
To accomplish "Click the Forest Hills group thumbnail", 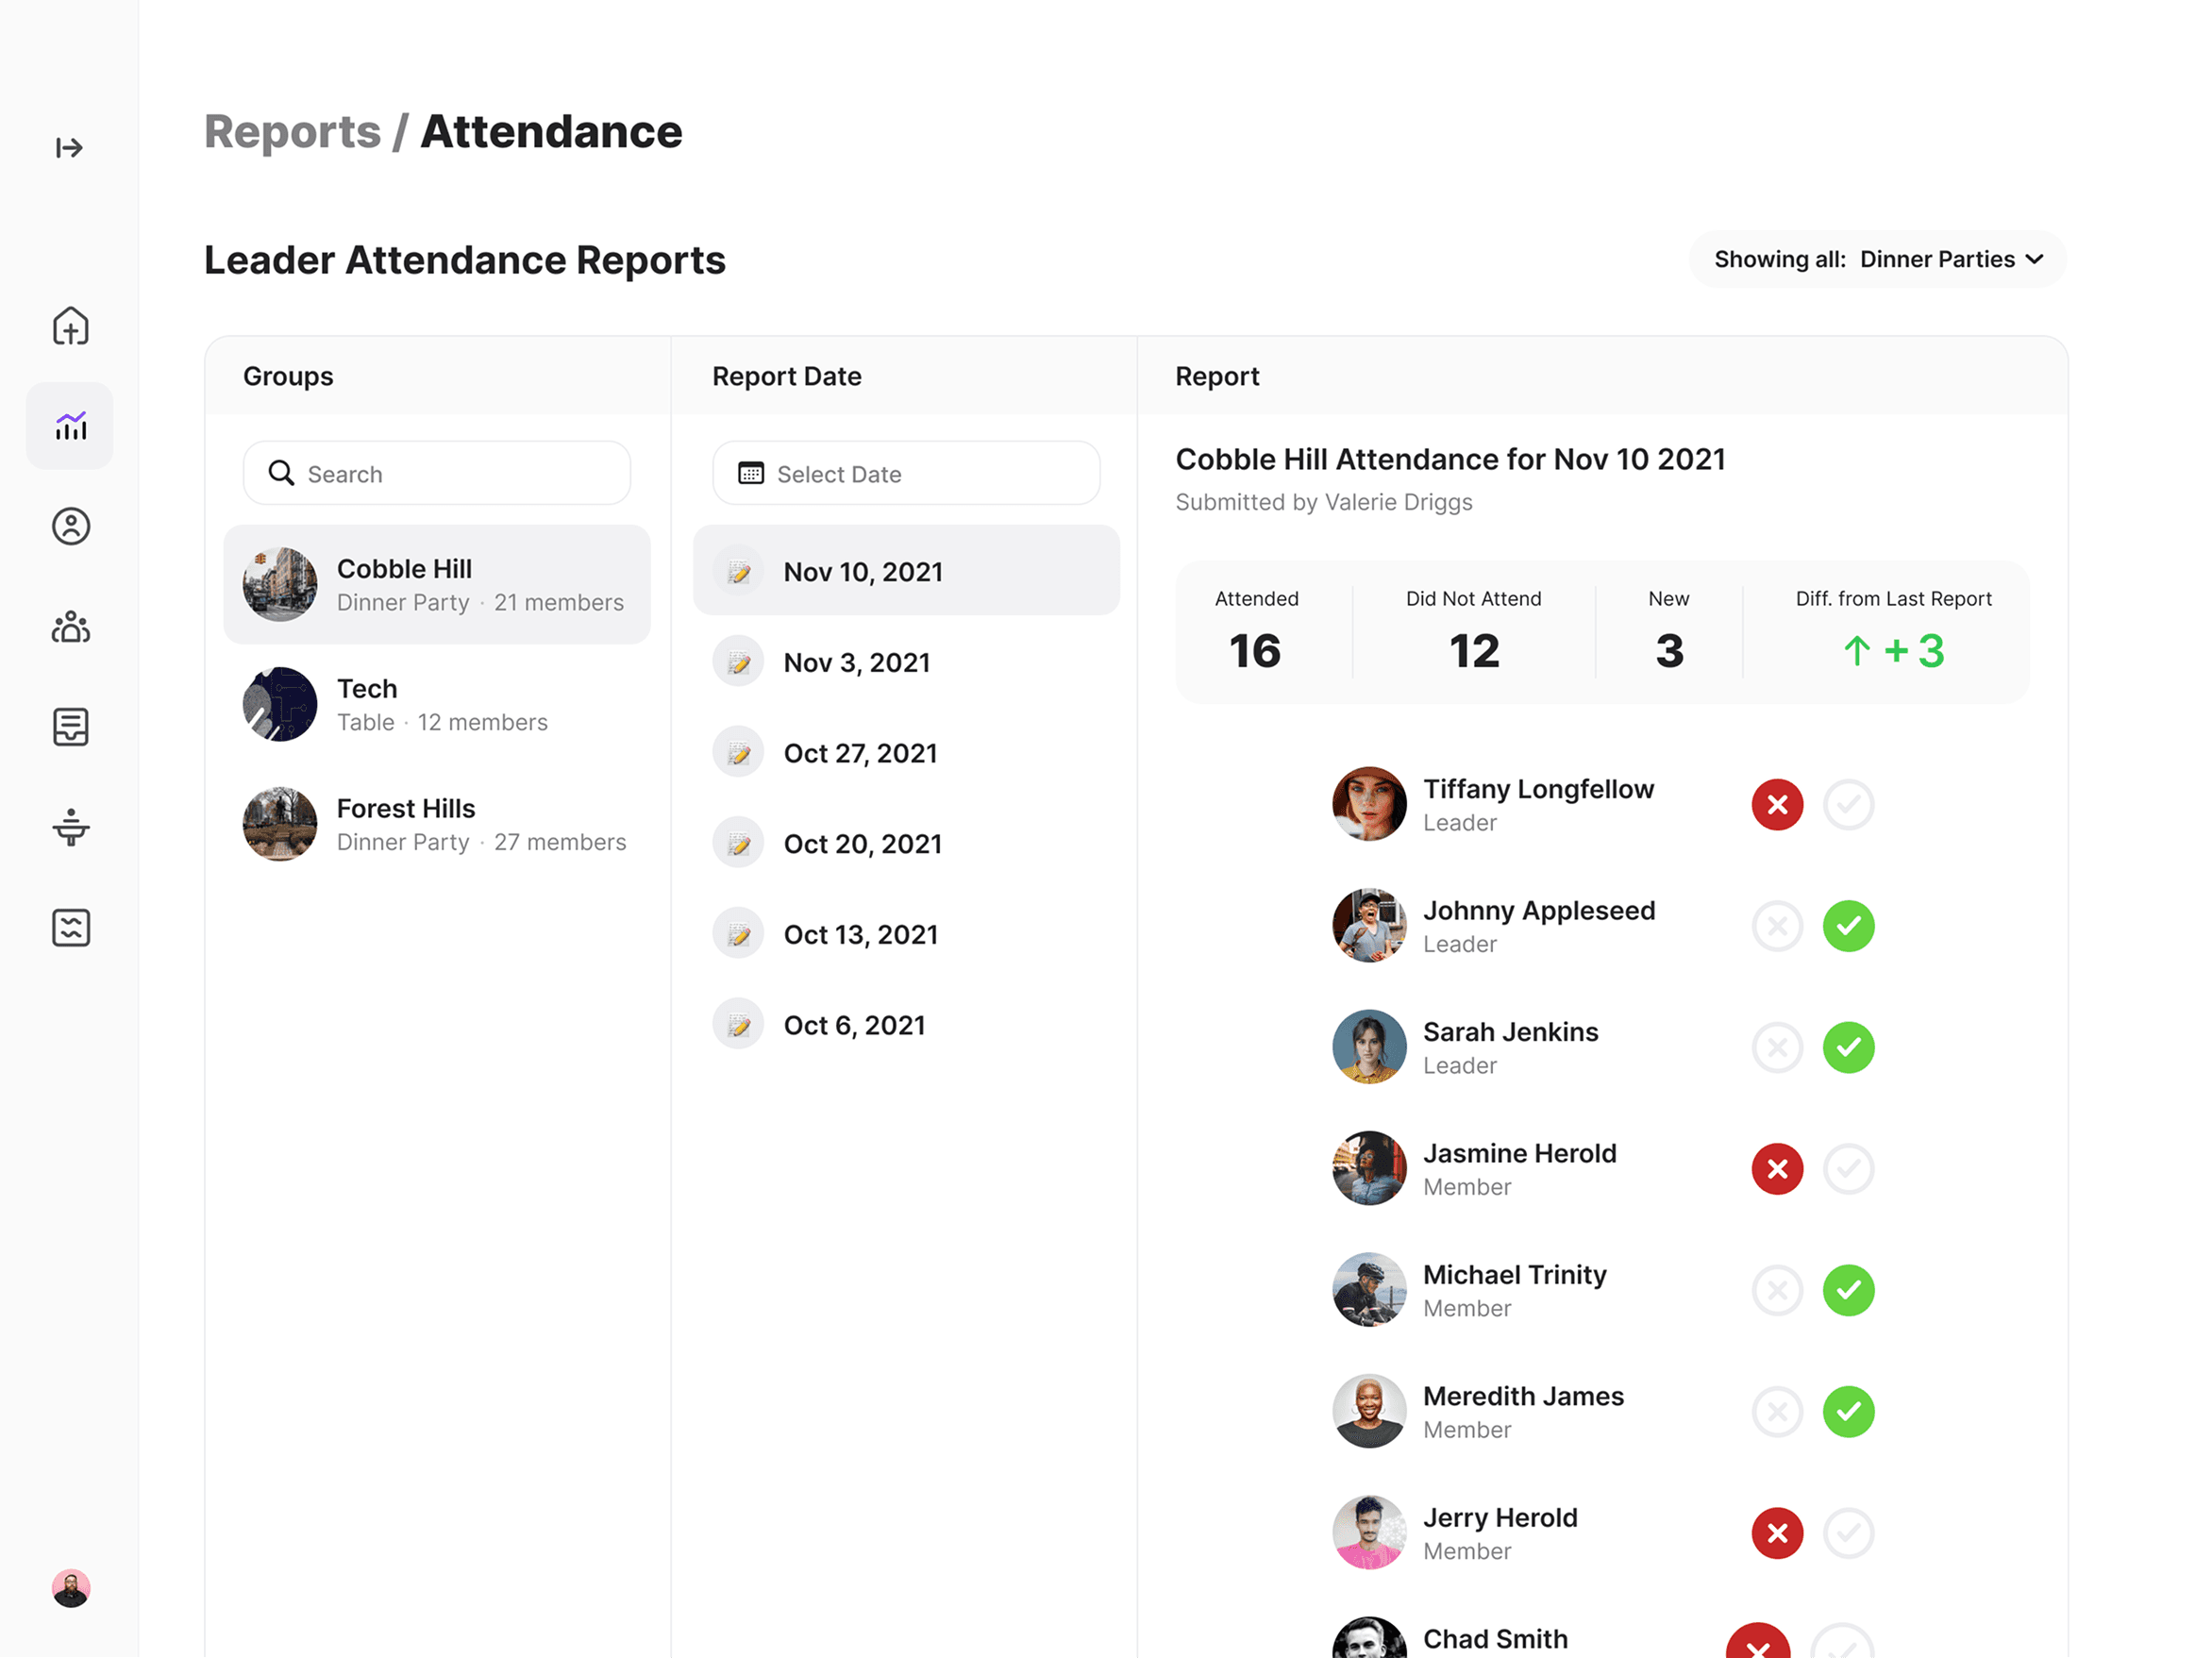I will [280, 824].
